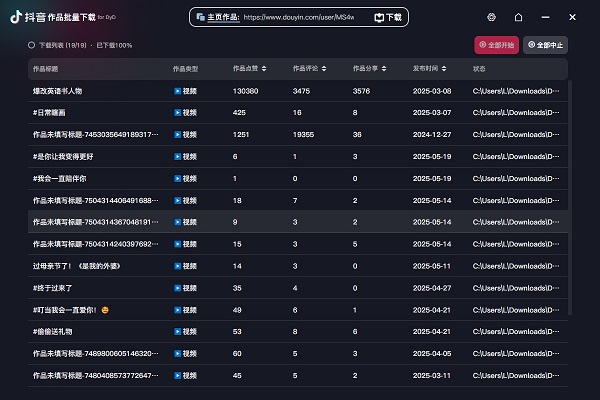Click video icon in 7504314367048191 row

pos(178,222)
